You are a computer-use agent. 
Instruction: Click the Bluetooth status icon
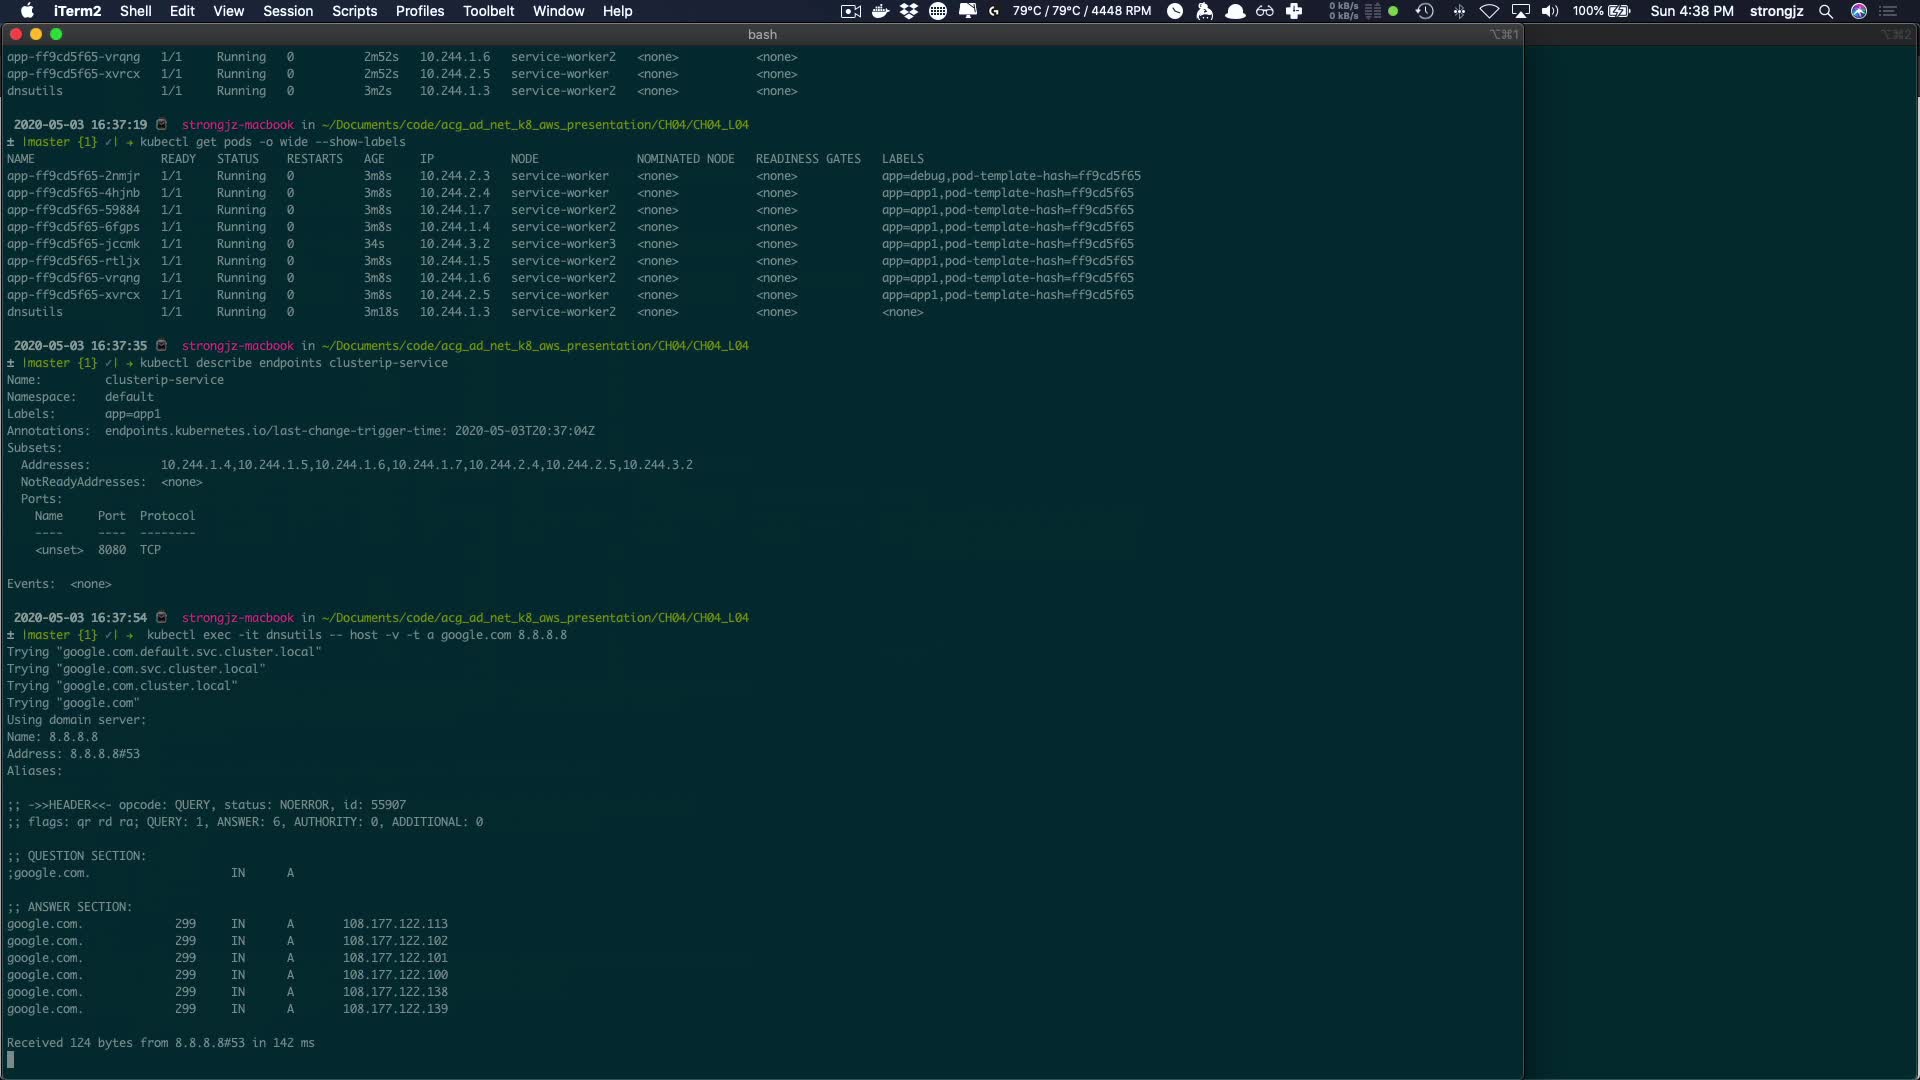click(x=1459, y=11)
